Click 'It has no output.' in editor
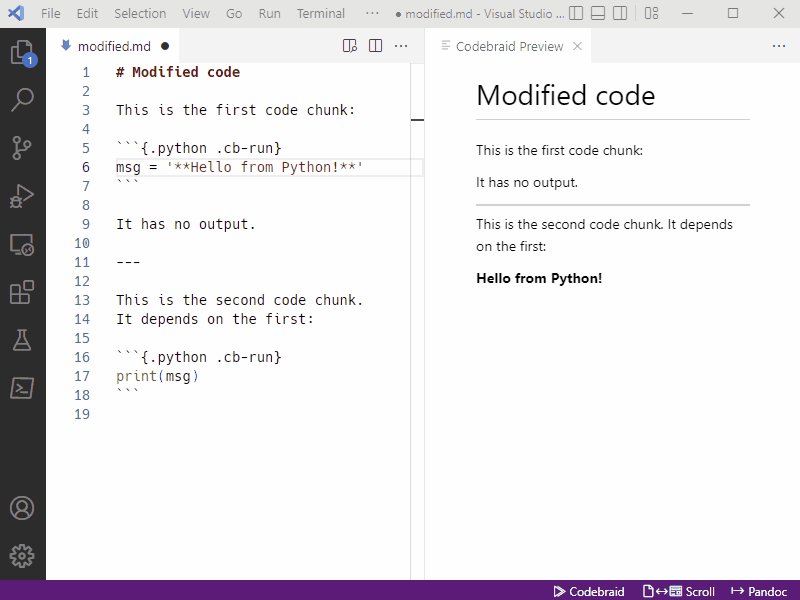800x600 pixels. [186, 224]
